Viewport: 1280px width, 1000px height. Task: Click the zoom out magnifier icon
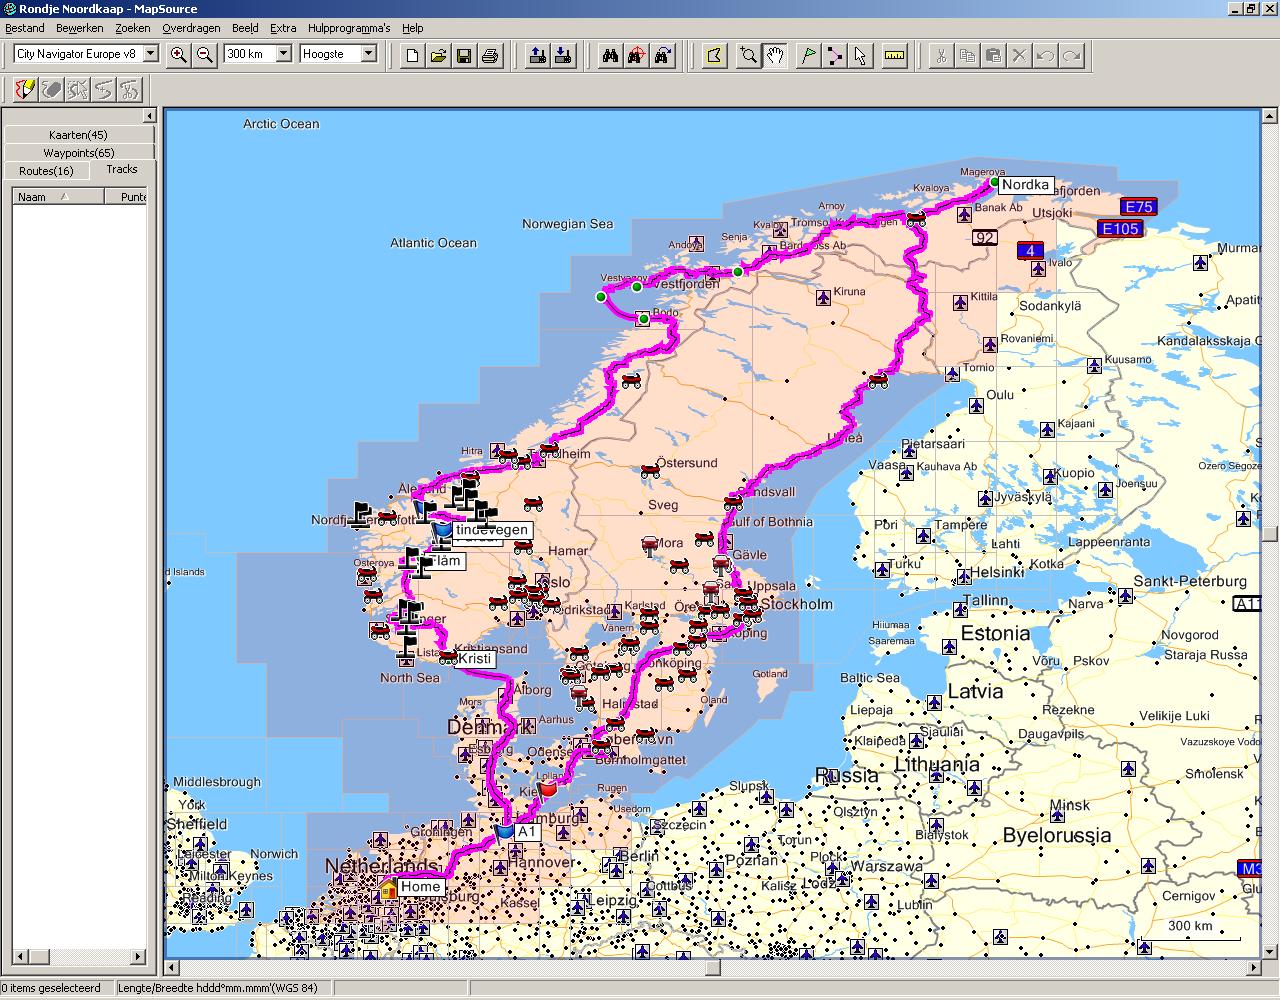click(205, 55)
